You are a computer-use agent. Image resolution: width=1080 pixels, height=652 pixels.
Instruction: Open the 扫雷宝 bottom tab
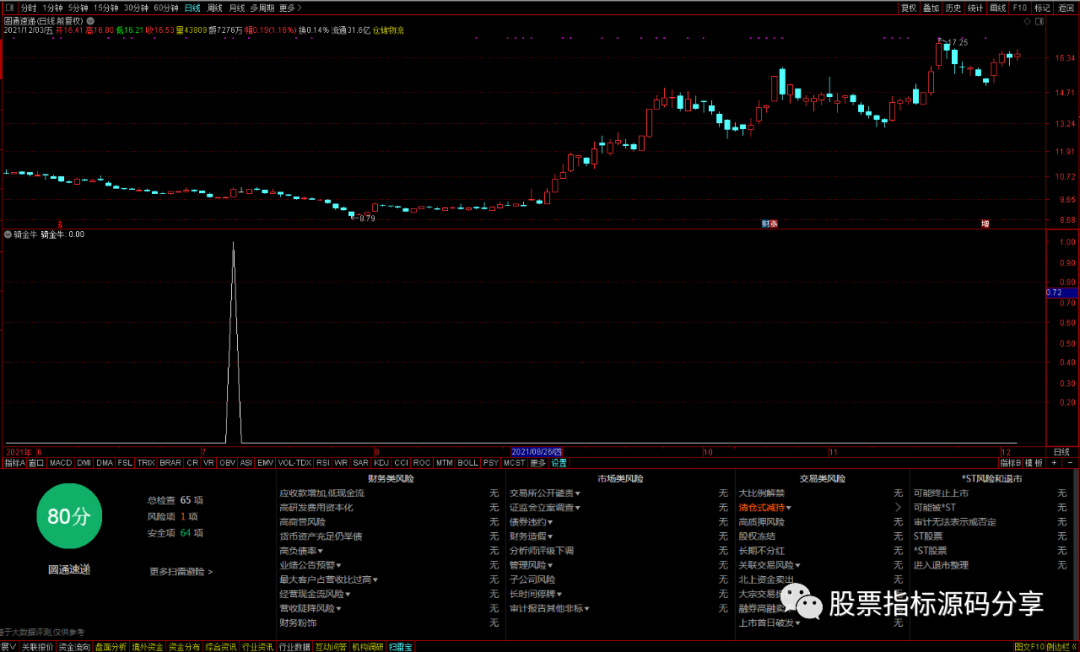coord(401,647)
